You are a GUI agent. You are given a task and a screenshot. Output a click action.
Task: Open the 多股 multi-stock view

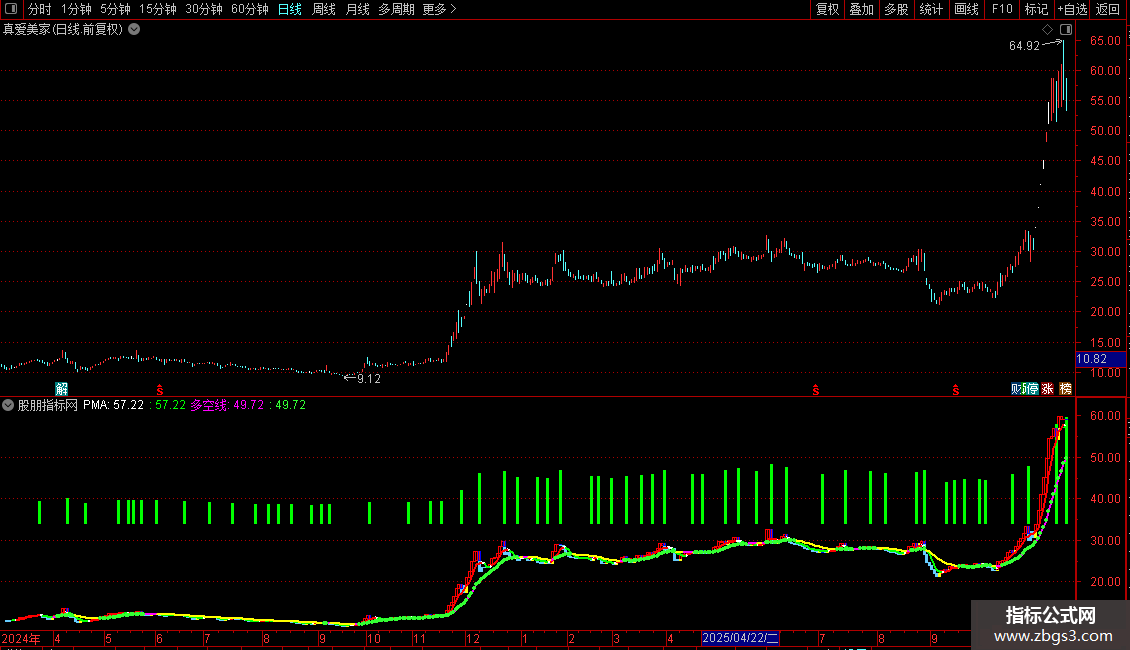(x=897, y=9)
